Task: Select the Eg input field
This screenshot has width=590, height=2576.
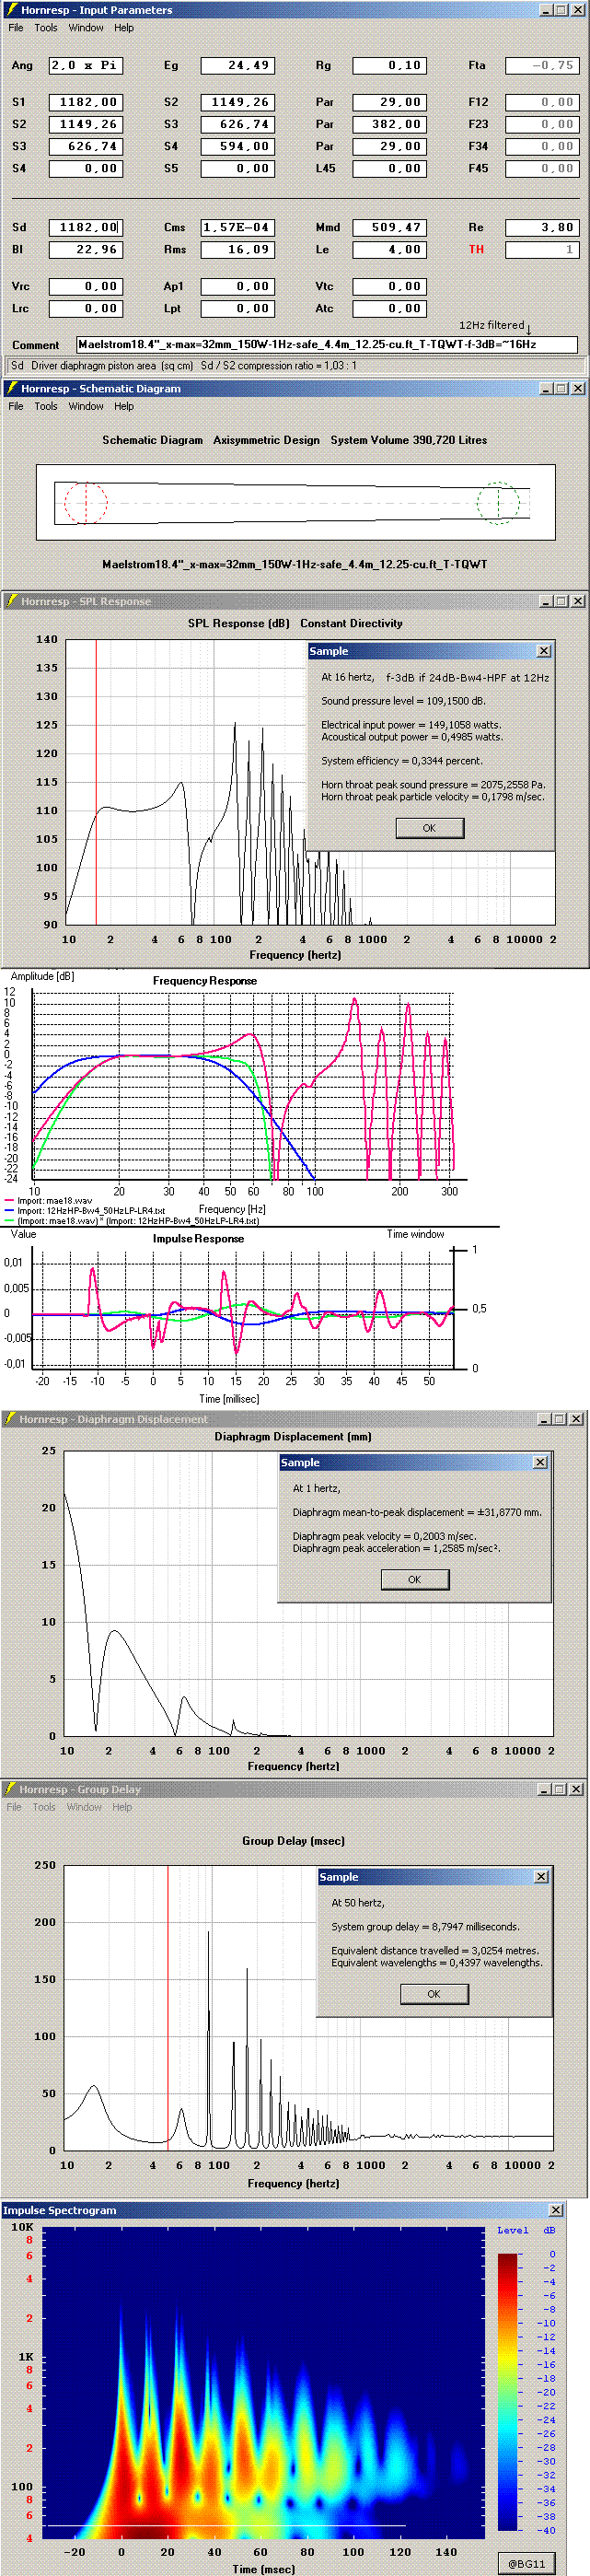Action: 237,66
